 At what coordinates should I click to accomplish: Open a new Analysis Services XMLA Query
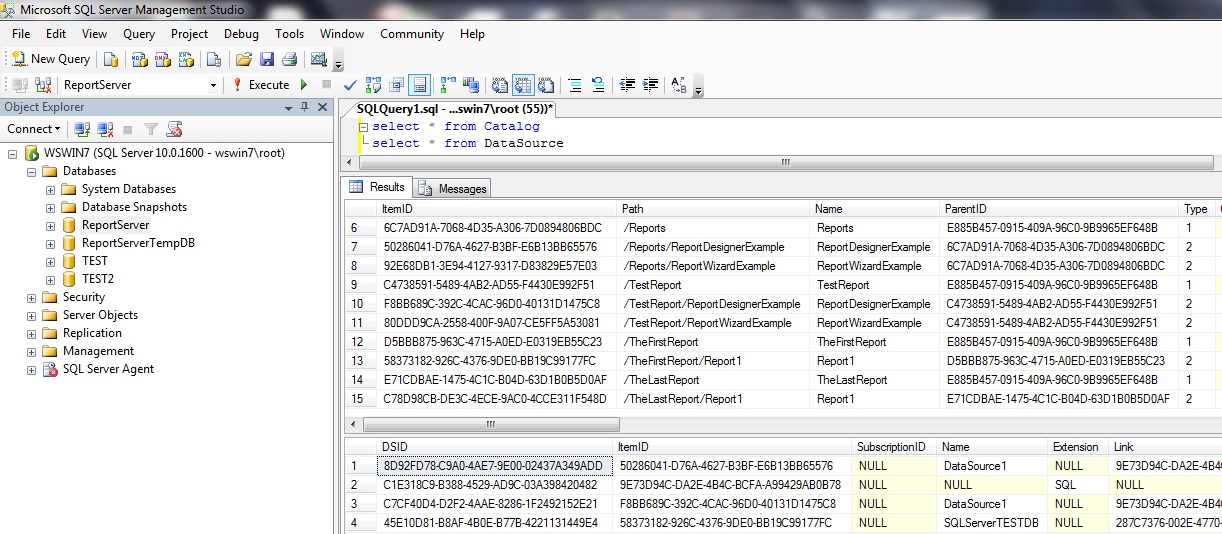185,59
